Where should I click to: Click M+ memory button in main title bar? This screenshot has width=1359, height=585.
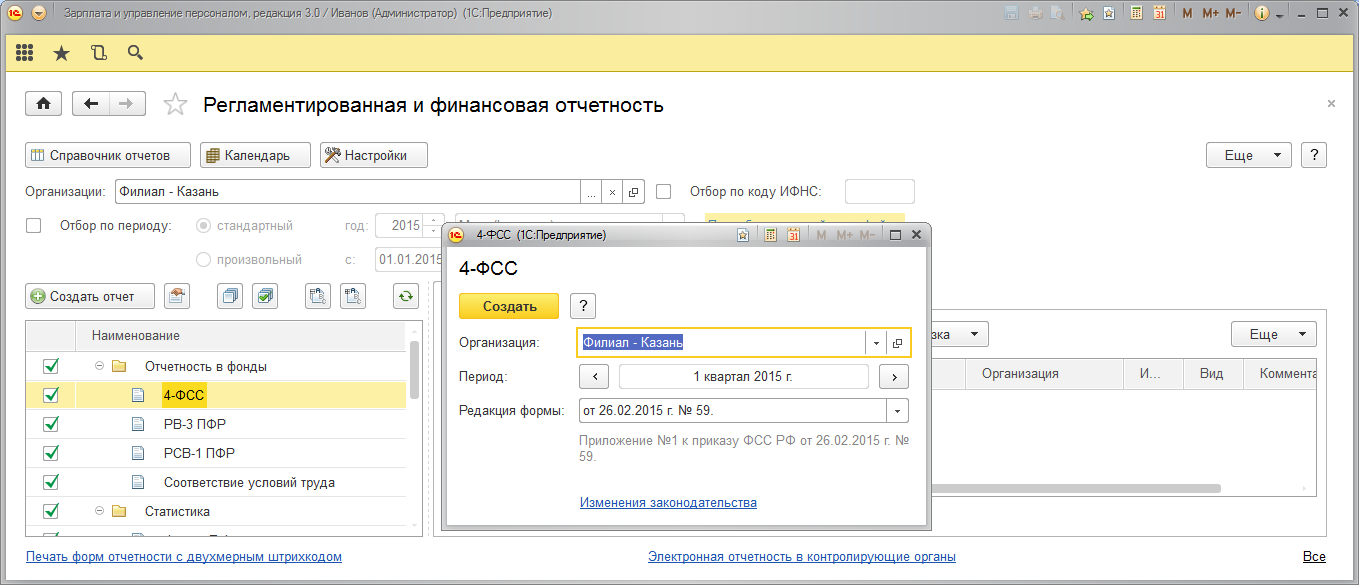[x=1210, y=13]
